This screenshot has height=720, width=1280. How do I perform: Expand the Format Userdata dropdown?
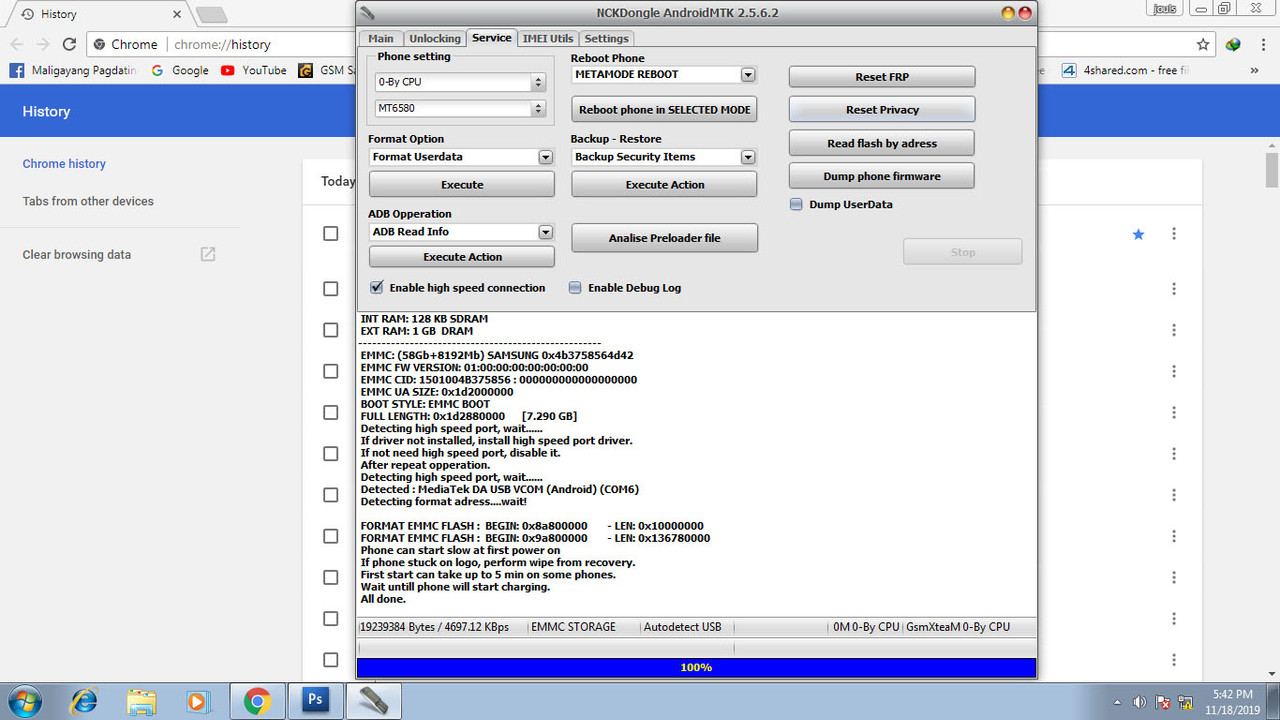[x=545, y=157]
